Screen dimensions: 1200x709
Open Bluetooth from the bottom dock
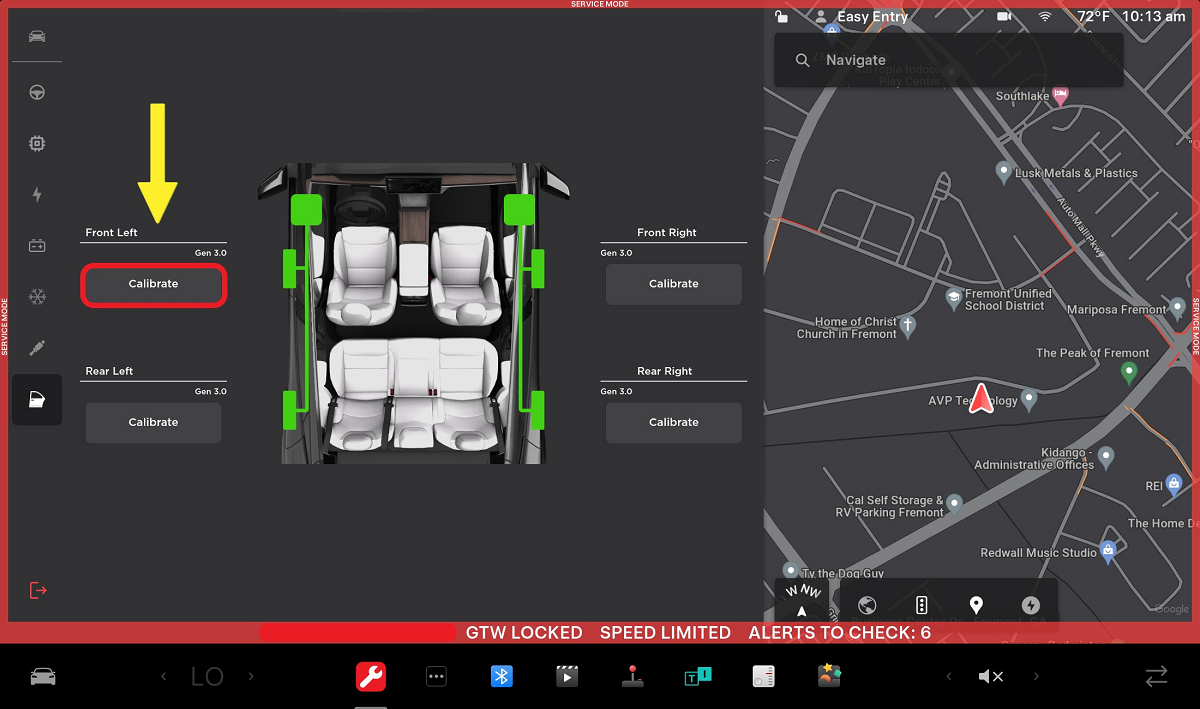pyautogui.click(x=501, y=677)
